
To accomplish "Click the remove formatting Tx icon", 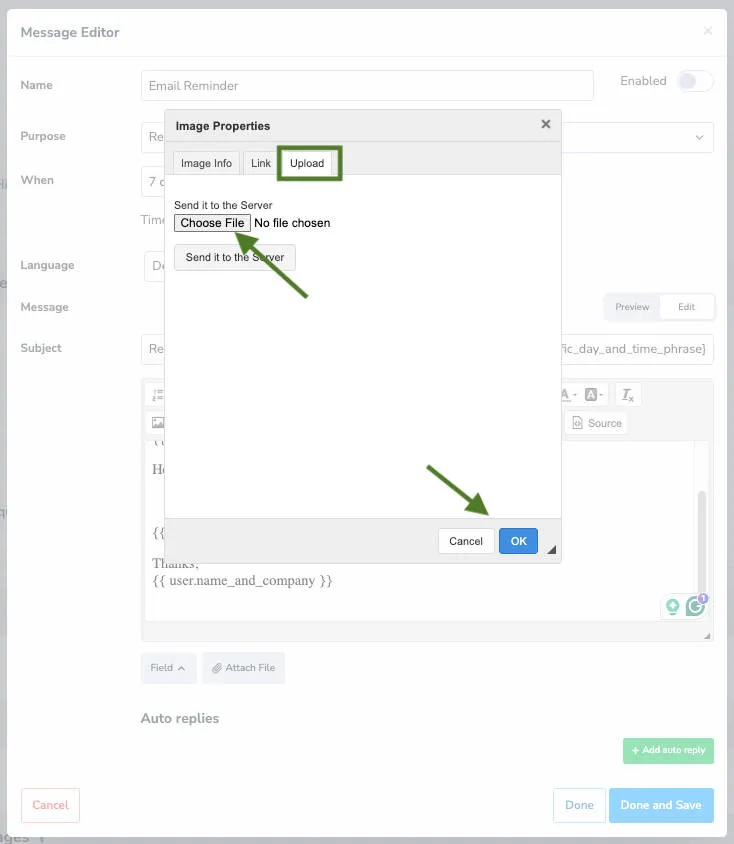I will tap(627, 394).
